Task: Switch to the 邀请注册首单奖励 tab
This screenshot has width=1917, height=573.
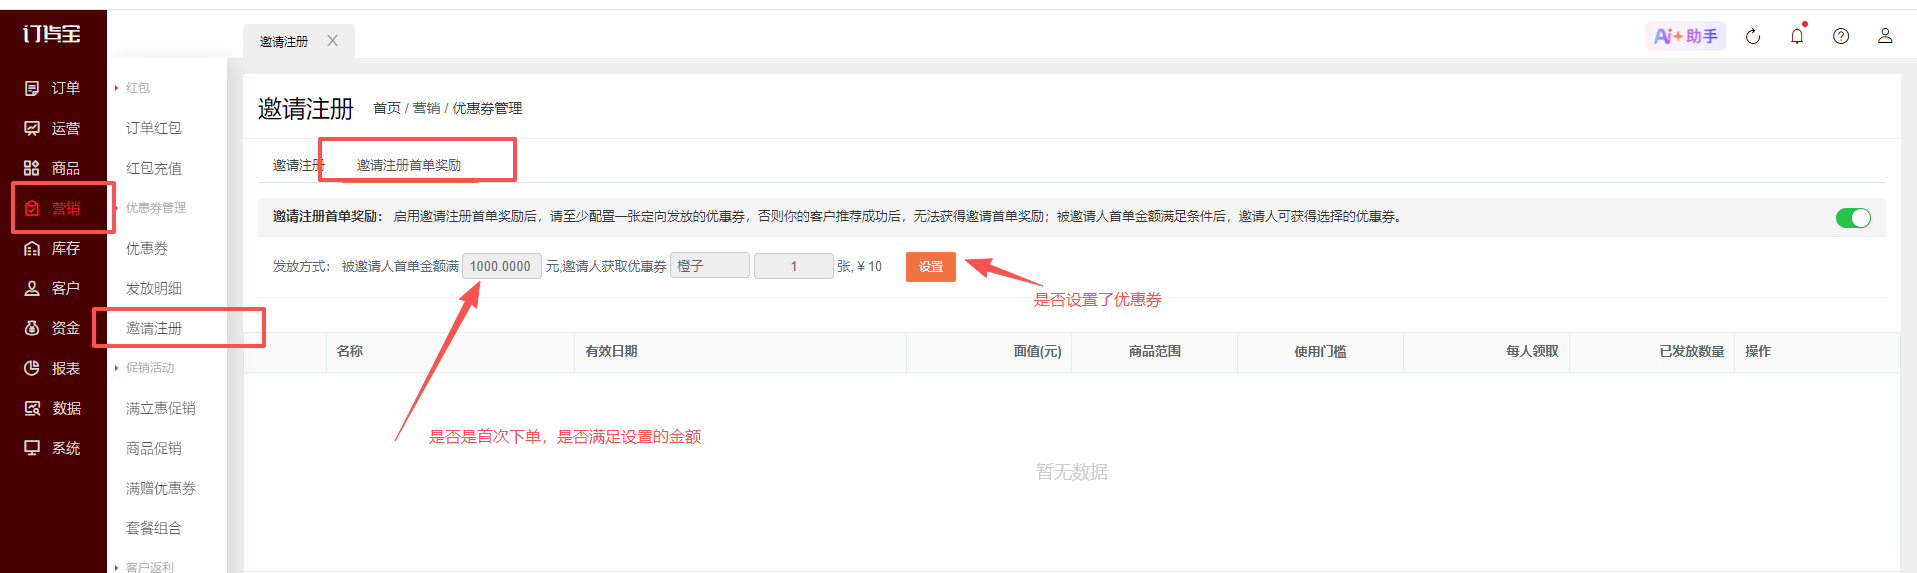Action: pyautogui.click(x=409, y=165)
